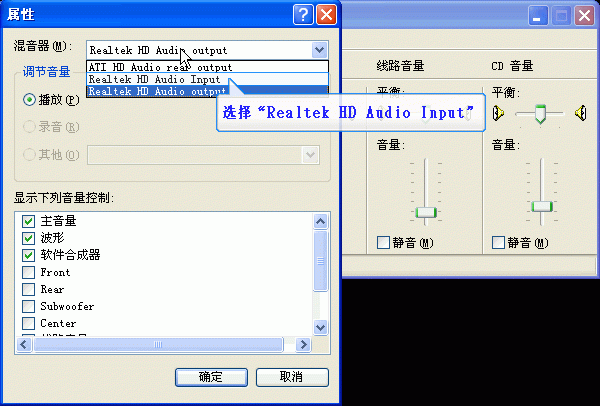Enable the Subwoofer checkbox
Screen dimensions: 600x406
(28, 306)
